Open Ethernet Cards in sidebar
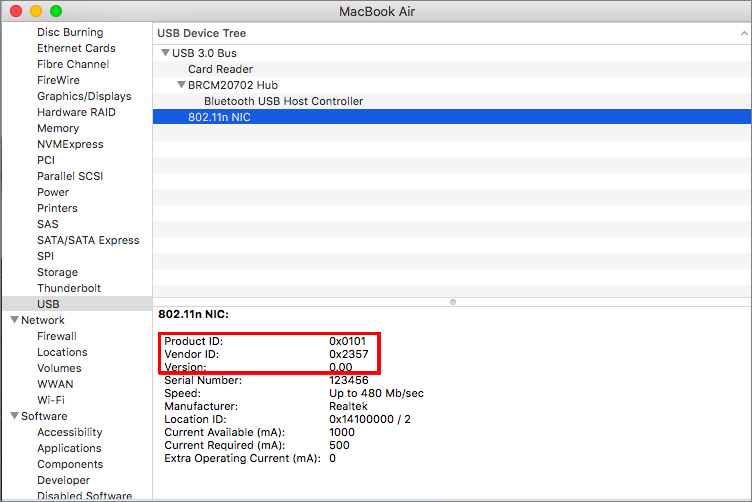This screenshot has width=752, height=502. (76, 48)
